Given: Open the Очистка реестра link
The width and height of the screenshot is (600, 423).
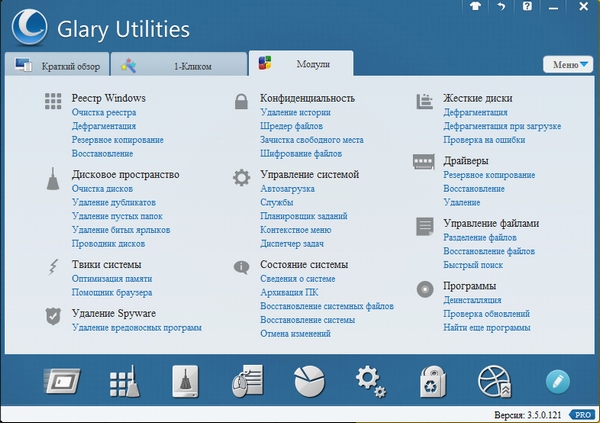Looking at the screenshot, I should pos(104,114).
